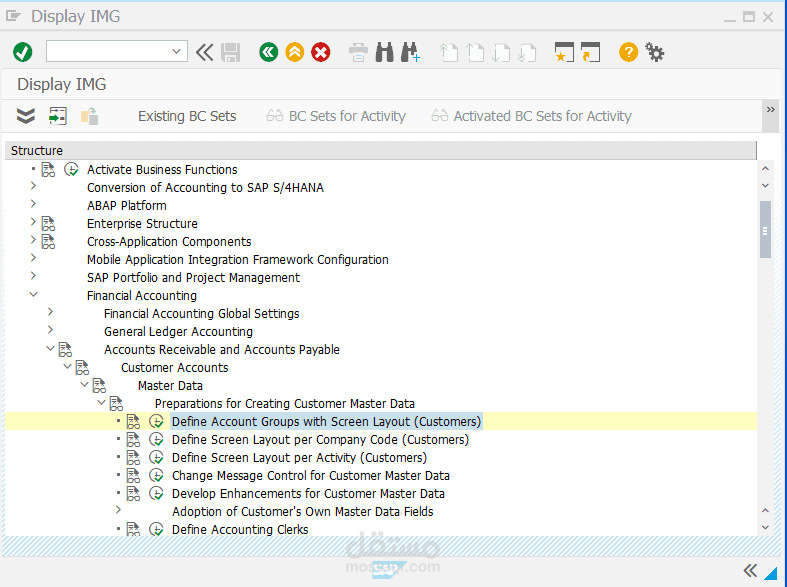Select Change Message Control for Customer Master Data
The image size is (787, 587).
(311, 476)
